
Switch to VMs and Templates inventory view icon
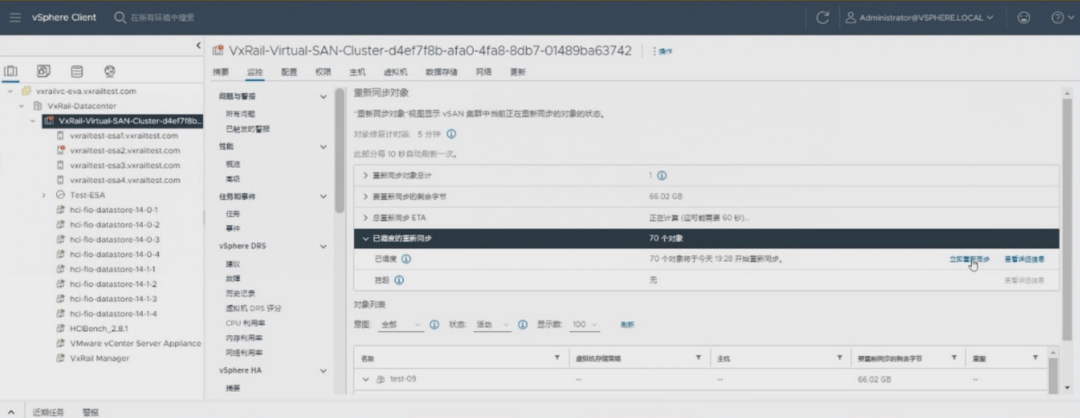(43, 71)
